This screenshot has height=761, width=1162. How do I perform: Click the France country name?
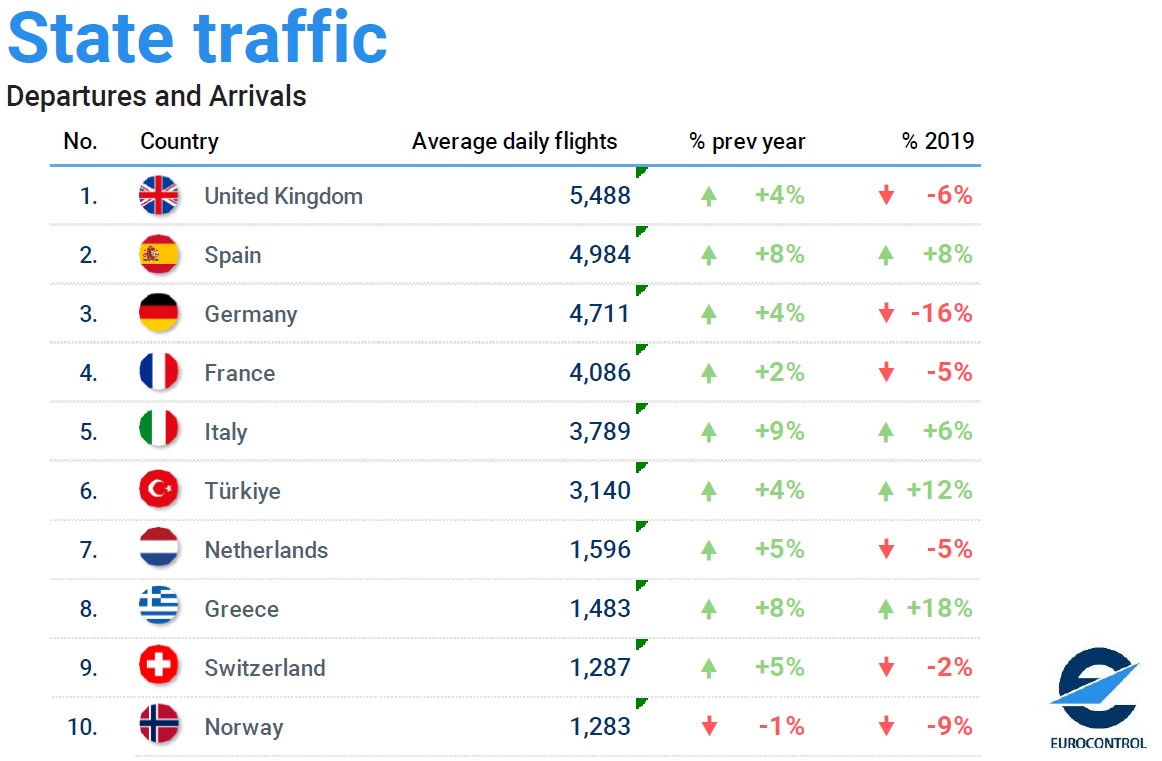click(239, 373)
